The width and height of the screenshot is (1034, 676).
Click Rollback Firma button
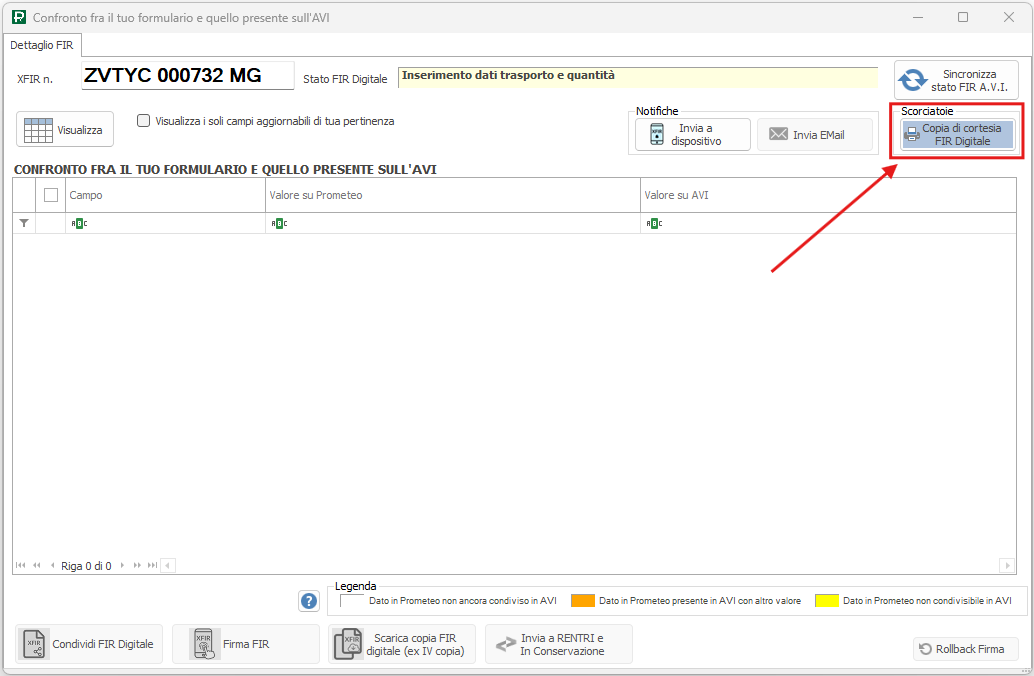pos(965,649)
